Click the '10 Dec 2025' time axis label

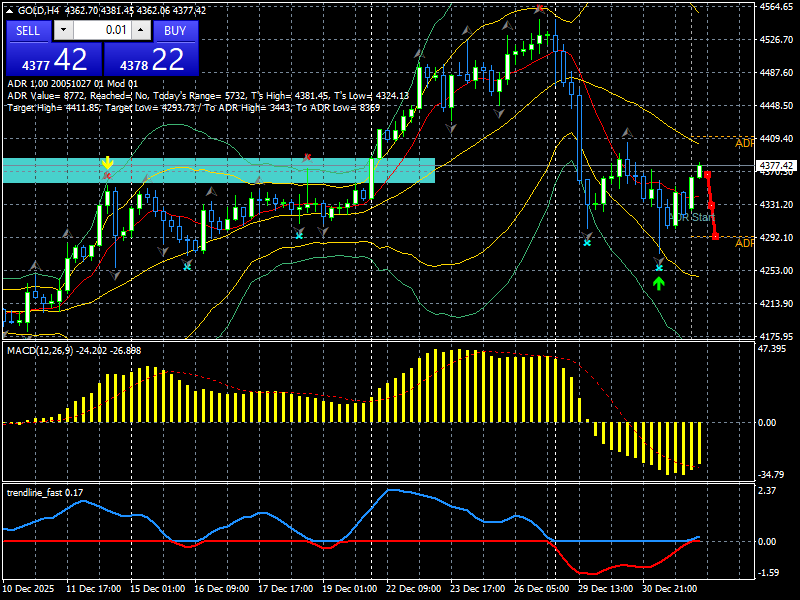click(28, 588)
